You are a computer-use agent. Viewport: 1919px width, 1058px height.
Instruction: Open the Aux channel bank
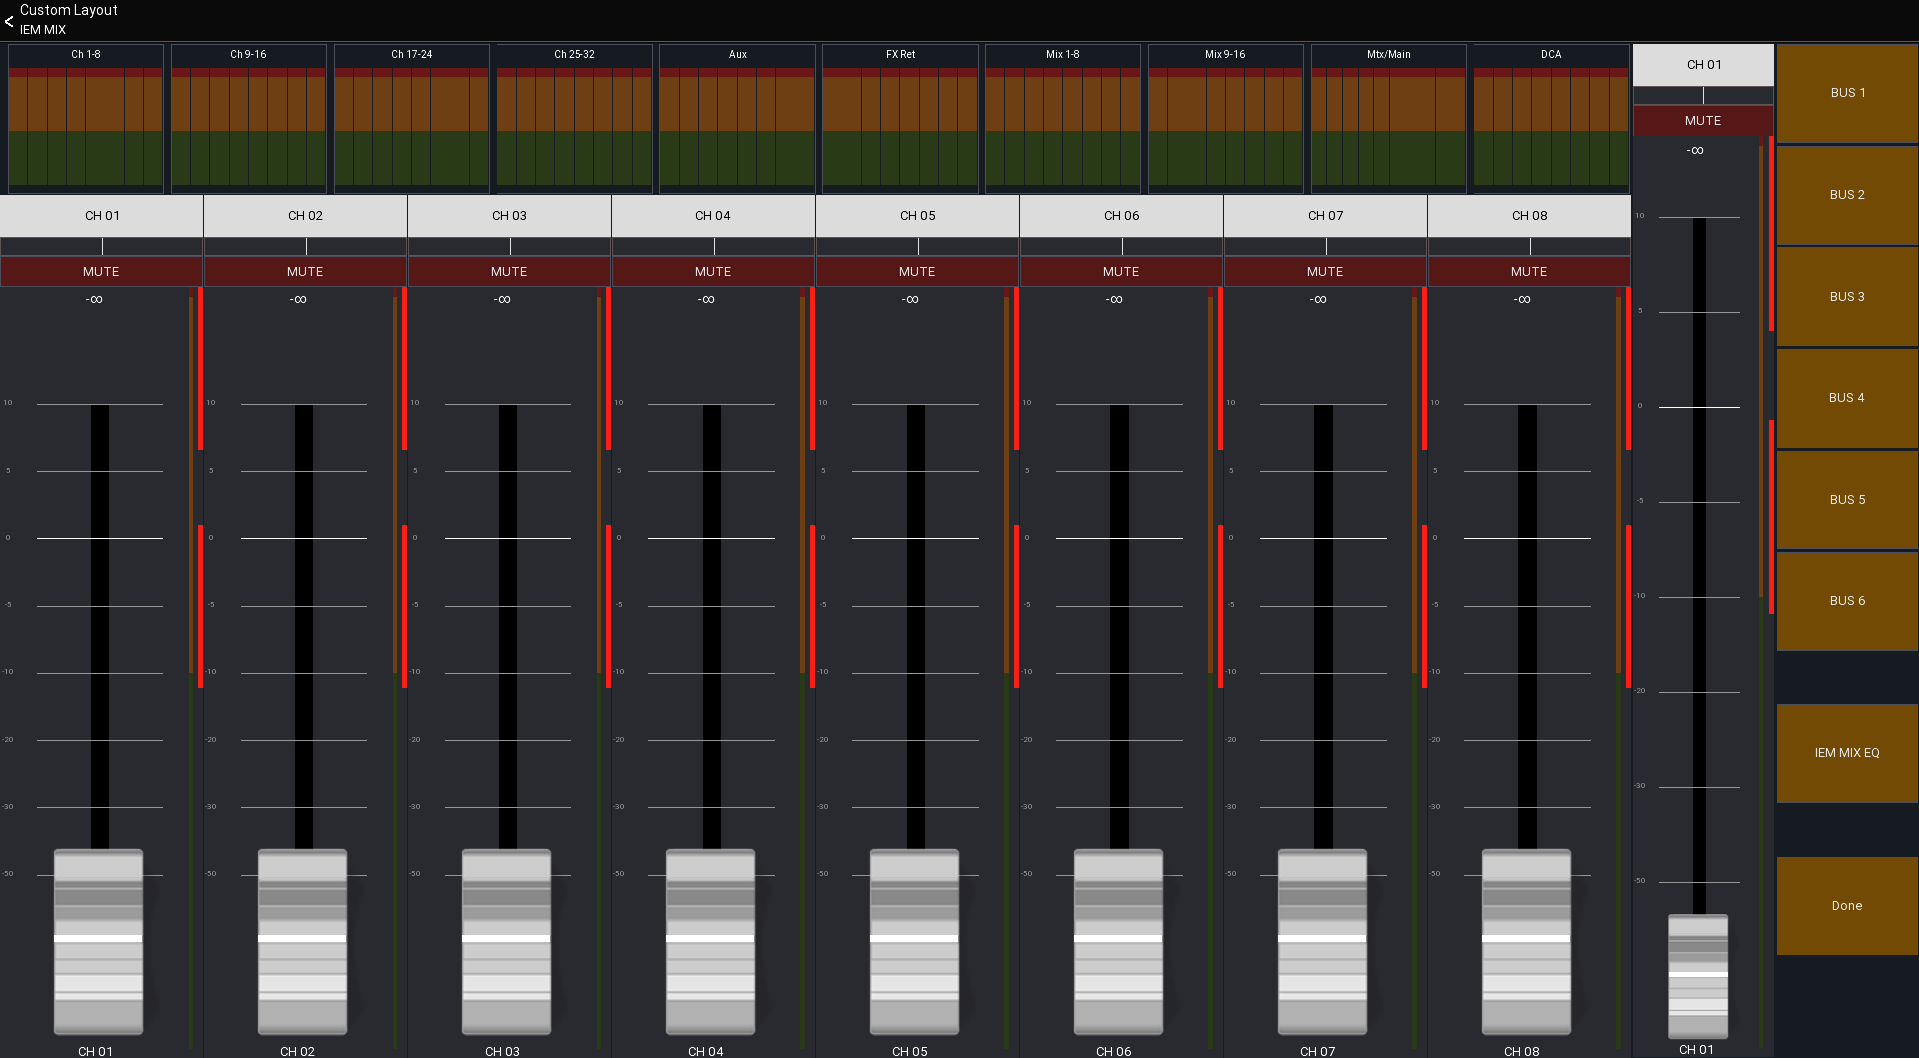coord(736,55)
